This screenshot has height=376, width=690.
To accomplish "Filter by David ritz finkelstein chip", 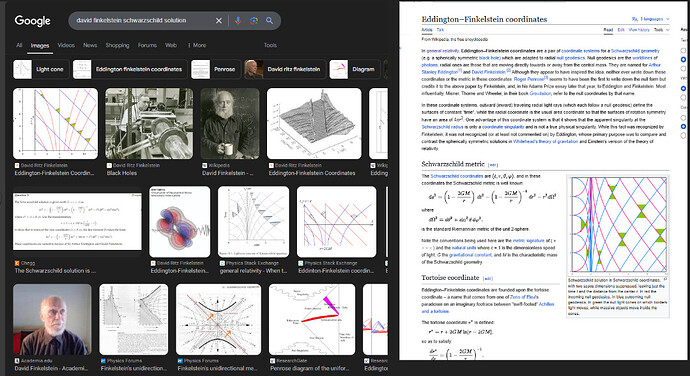I will pos(285,69).
